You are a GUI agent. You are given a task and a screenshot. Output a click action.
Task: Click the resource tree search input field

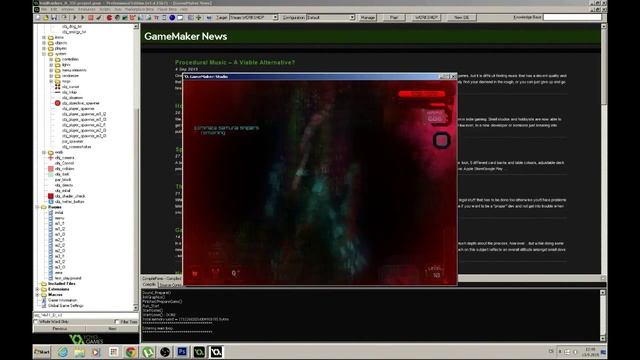coord(85,315)
